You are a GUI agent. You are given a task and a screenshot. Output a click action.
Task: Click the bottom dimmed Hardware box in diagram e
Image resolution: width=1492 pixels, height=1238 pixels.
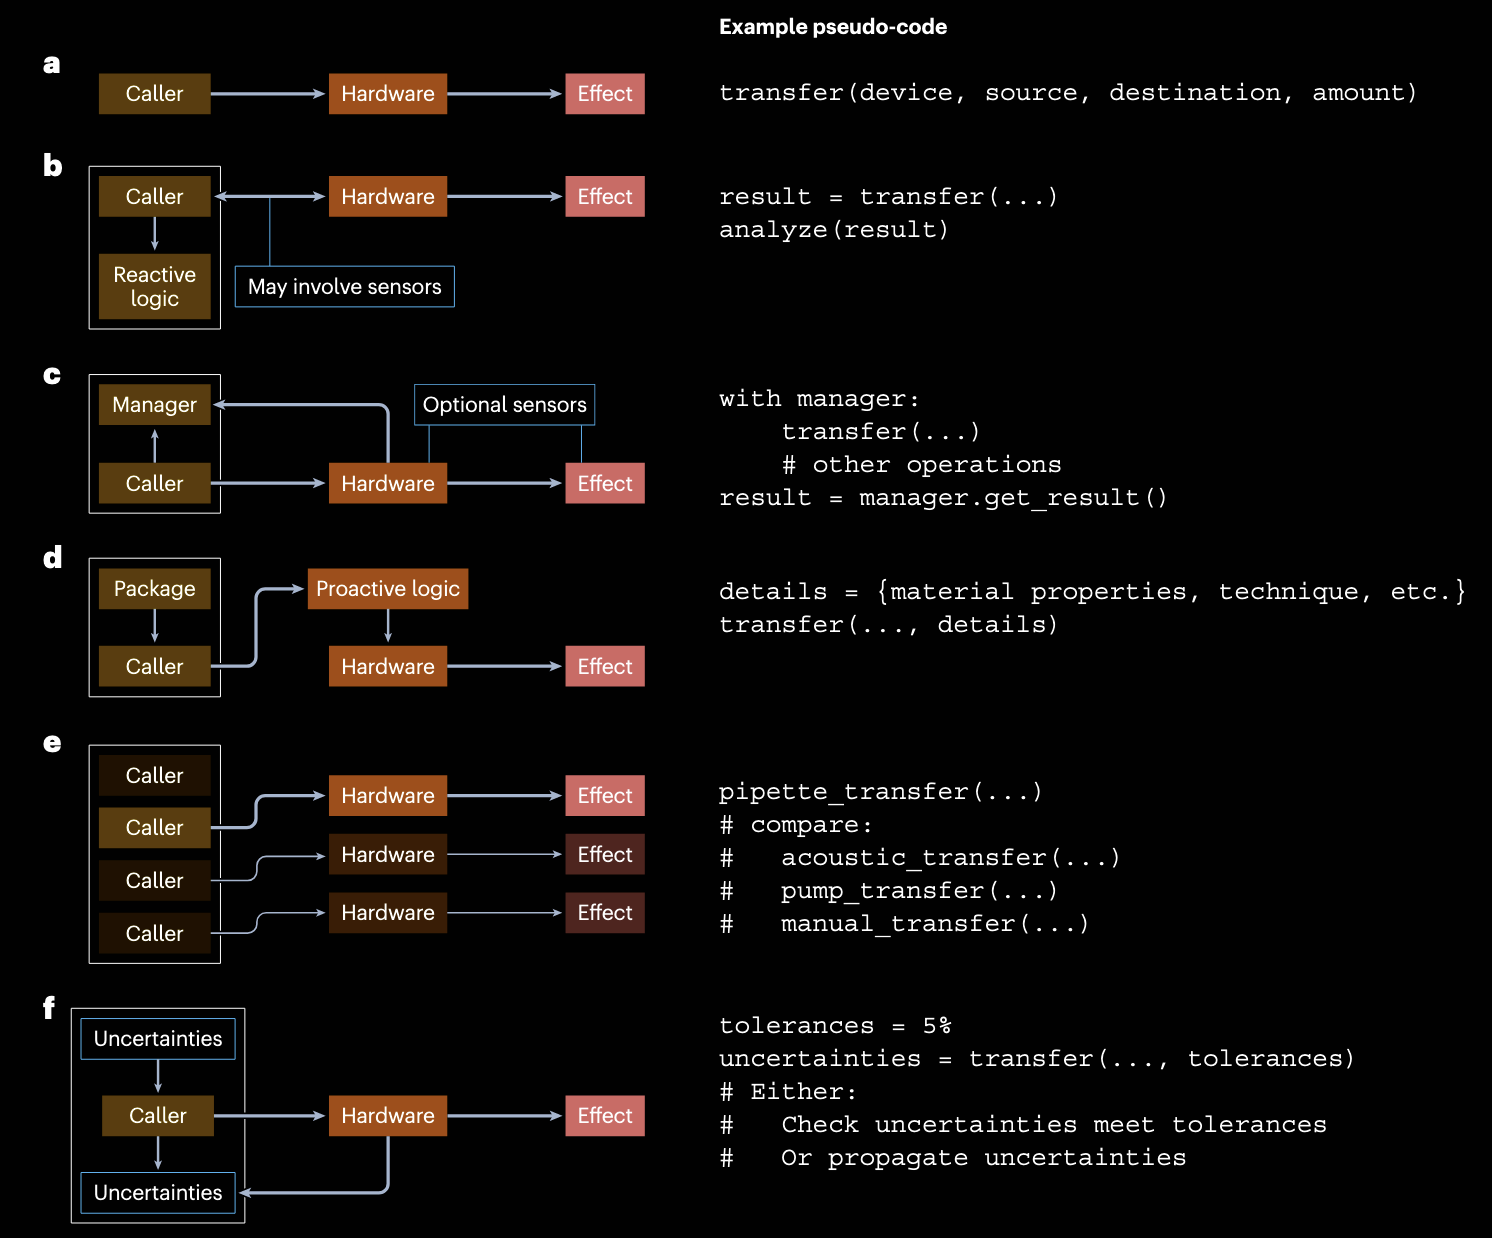pyautogui.click(x=387, y=913)
